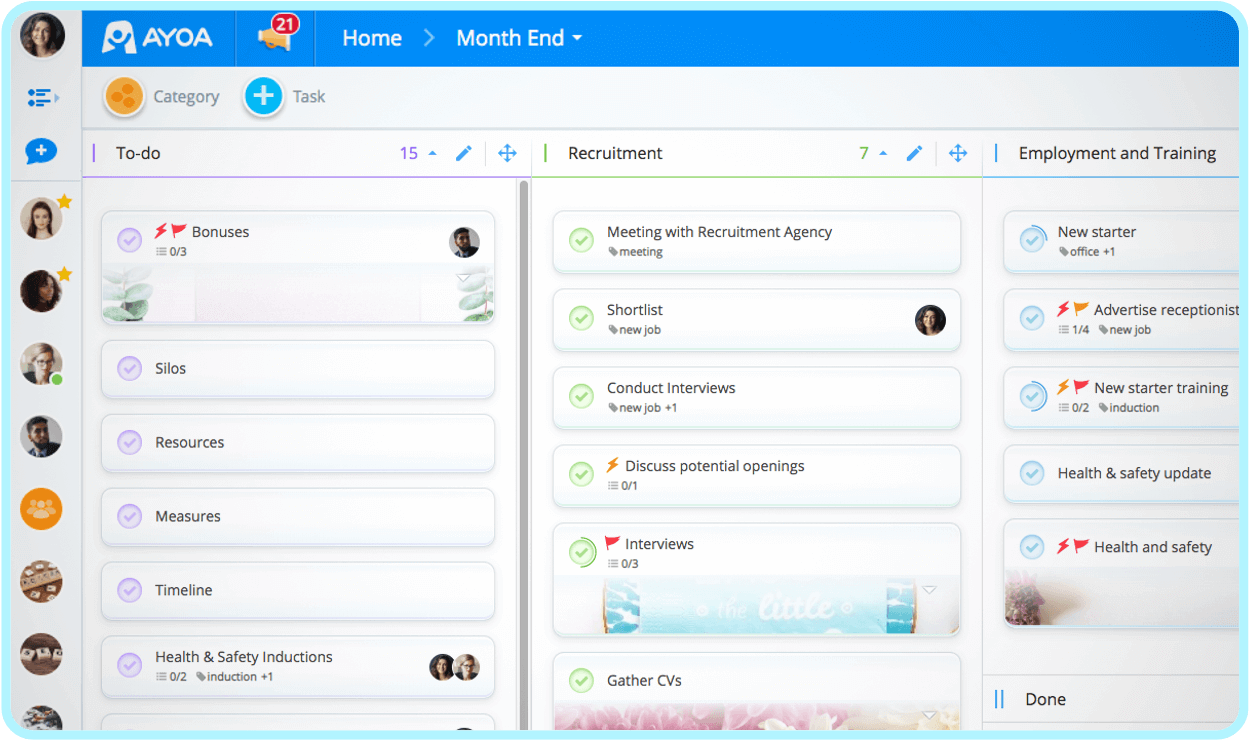The height and width of the screenshot is (740, 1250).
Task: Go to Home in breadcrumb
Action: tap(372, 38)
